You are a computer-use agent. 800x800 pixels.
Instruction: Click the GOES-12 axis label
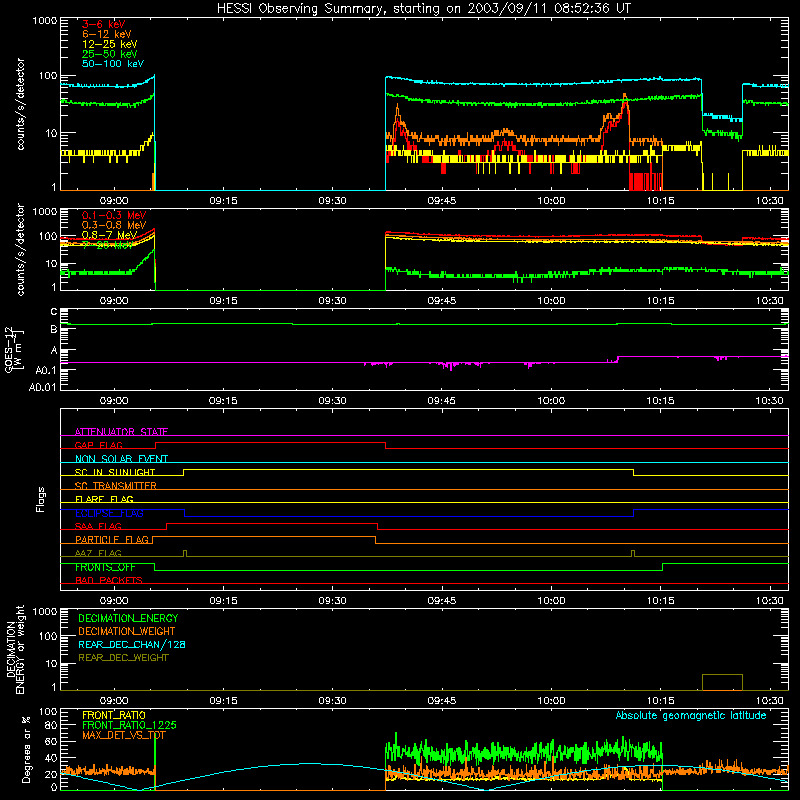pyautogui.click(x=13, y=349)
